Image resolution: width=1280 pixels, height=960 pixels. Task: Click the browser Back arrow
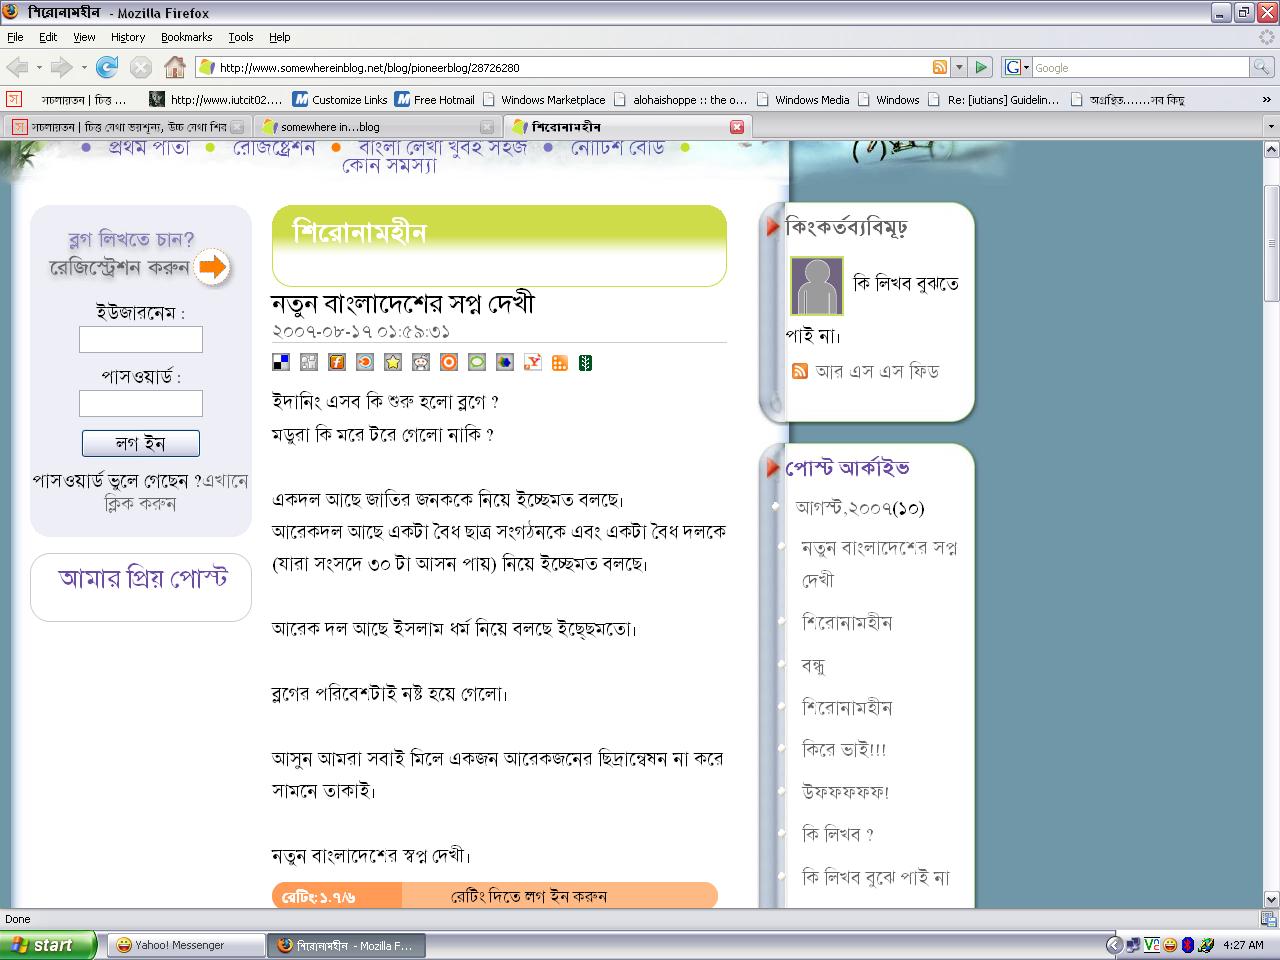pyautogui.click(x=17, y=67)
